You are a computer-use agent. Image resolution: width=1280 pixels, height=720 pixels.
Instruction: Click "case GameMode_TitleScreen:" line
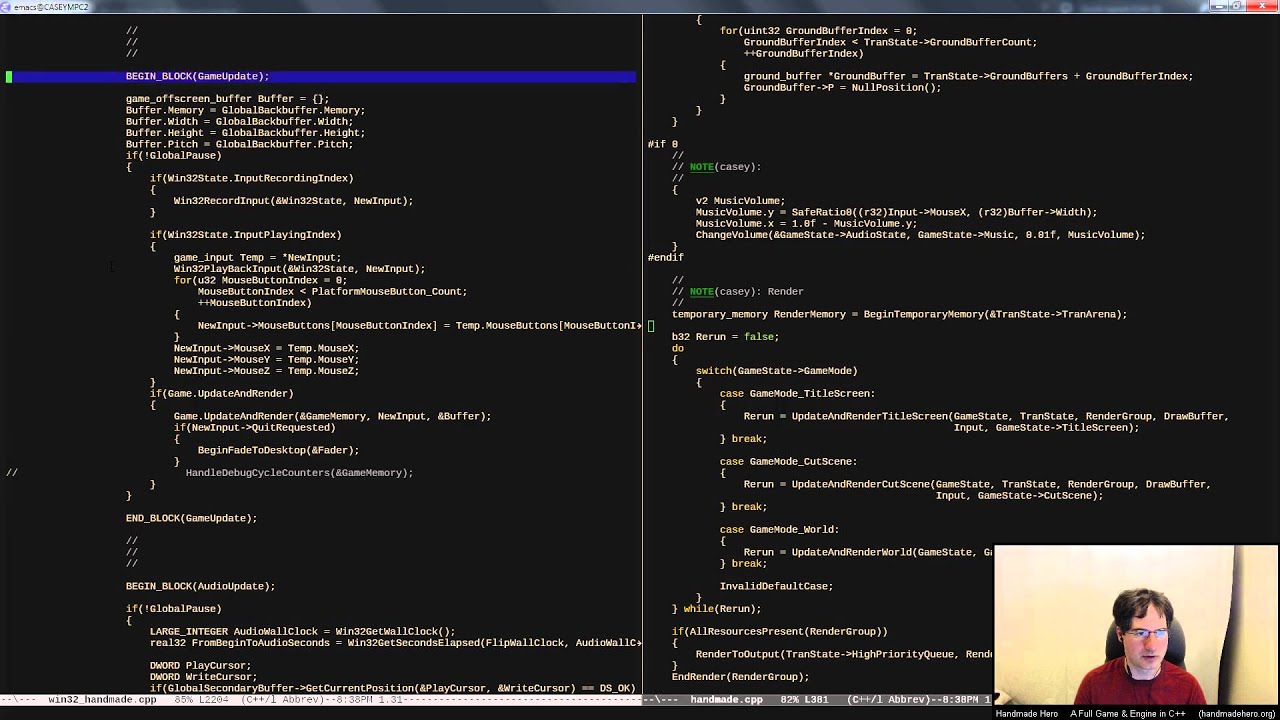pos(797,394)
